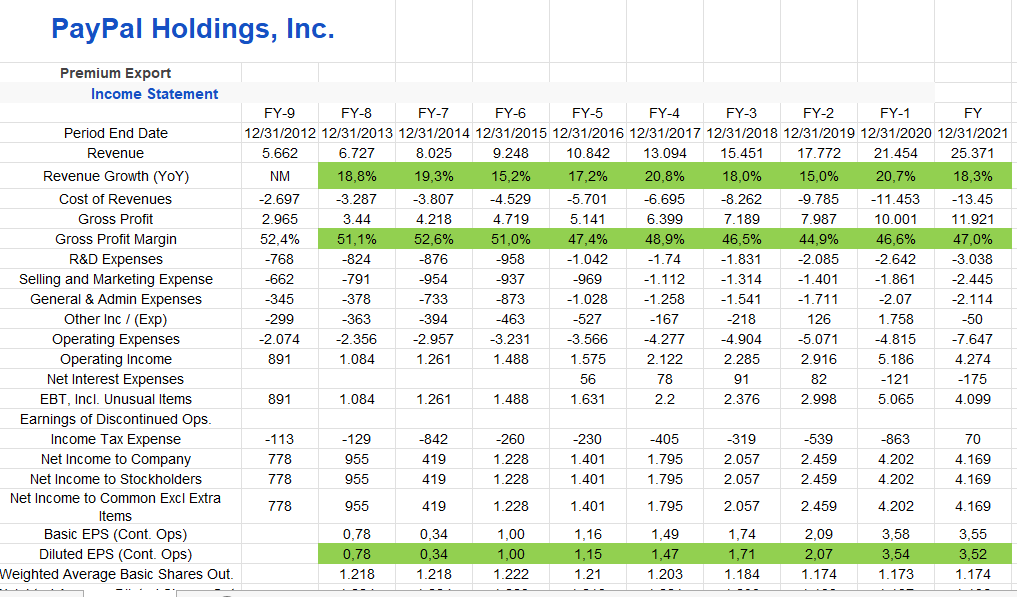
Task: Click the Cost of Revenues label
Action: [x=115, y=199]
